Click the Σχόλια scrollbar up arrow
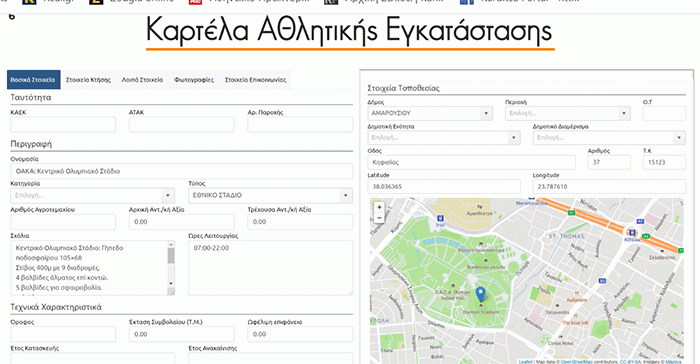Image resolution: width=700 pixels, height=364 pixels. pyautogui.click(x=171, y=244)
